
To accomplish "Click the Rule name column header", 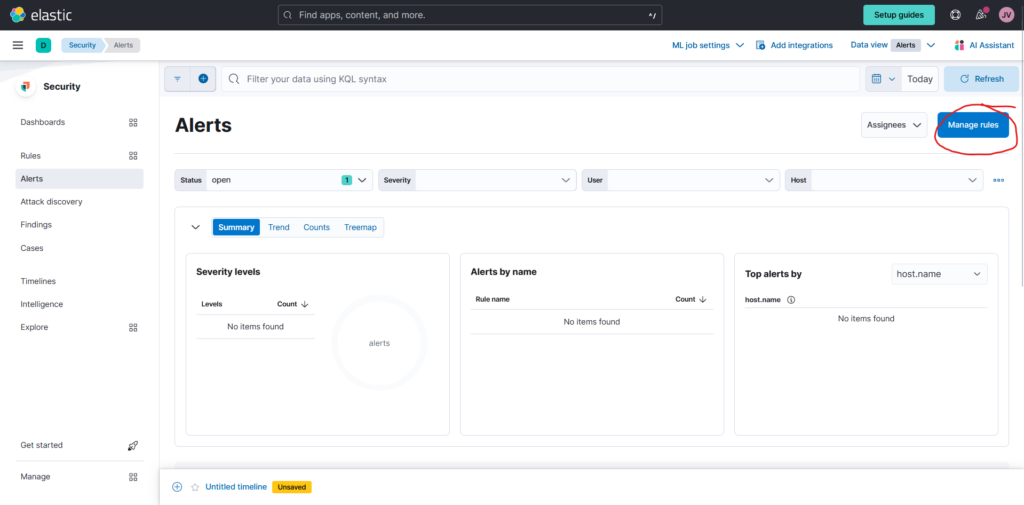I will point(492,299).
